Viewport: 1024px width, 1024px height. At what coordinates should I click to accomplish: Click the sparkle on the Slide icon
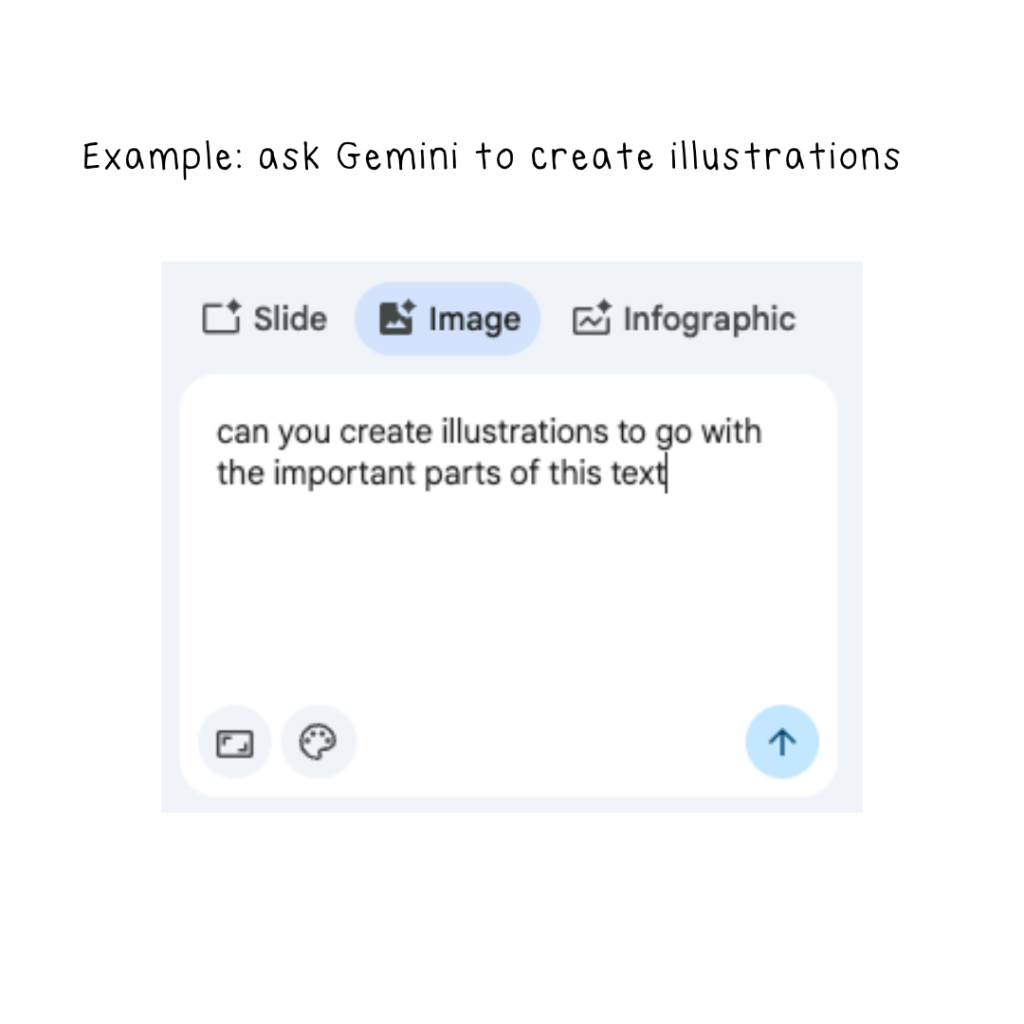[232, 306]
